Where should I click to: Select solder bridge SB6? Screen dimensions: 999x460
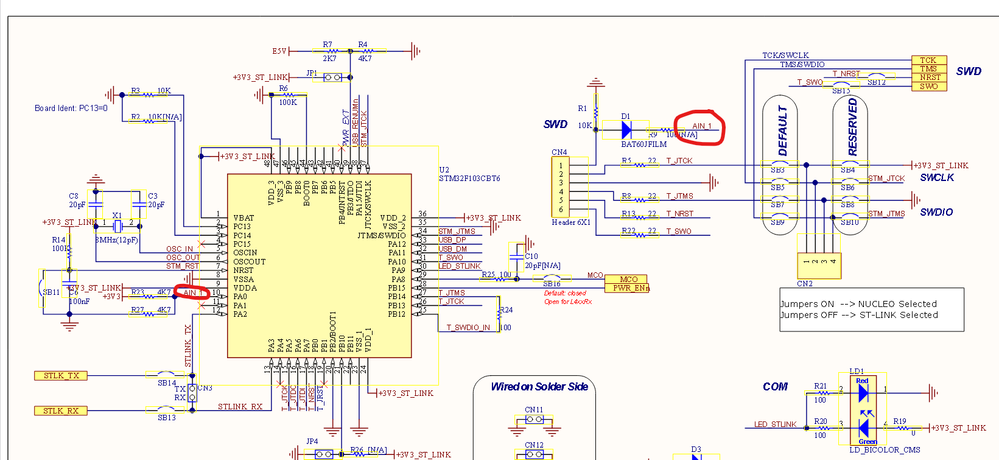(852, 183)
